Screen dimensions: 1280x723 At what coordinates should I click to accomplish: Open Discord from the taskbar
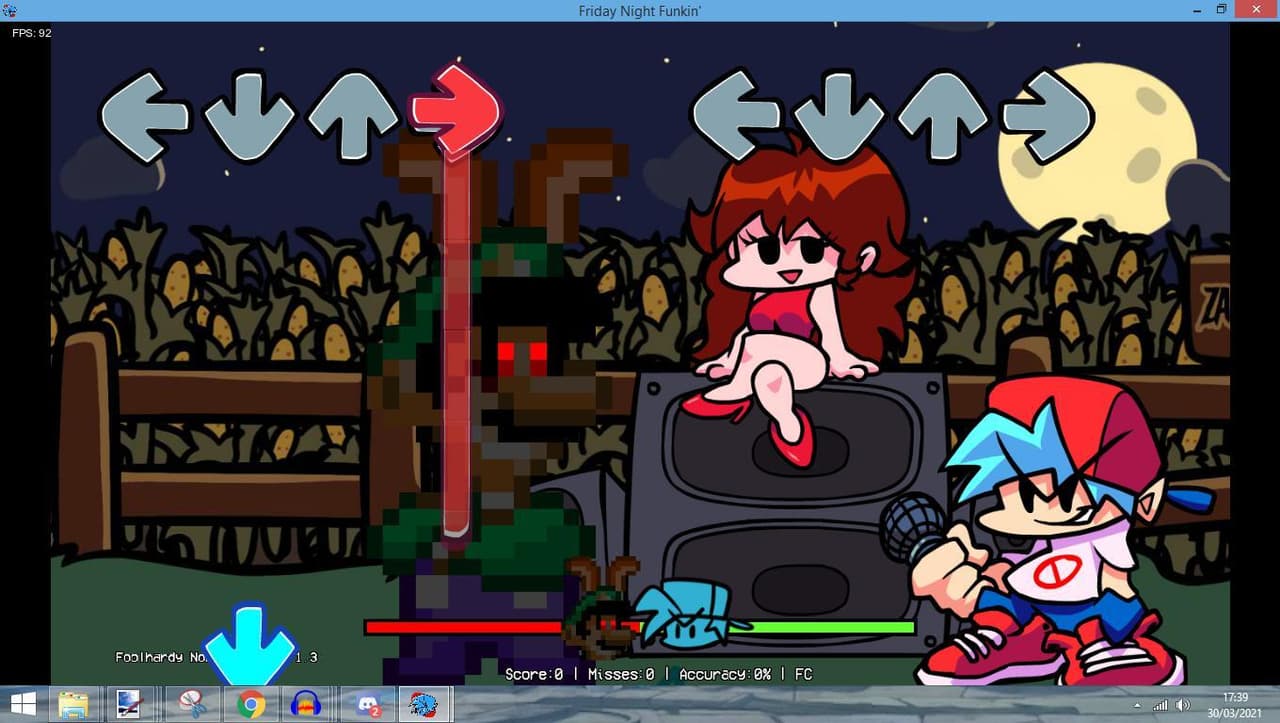(x=367, y=704)
